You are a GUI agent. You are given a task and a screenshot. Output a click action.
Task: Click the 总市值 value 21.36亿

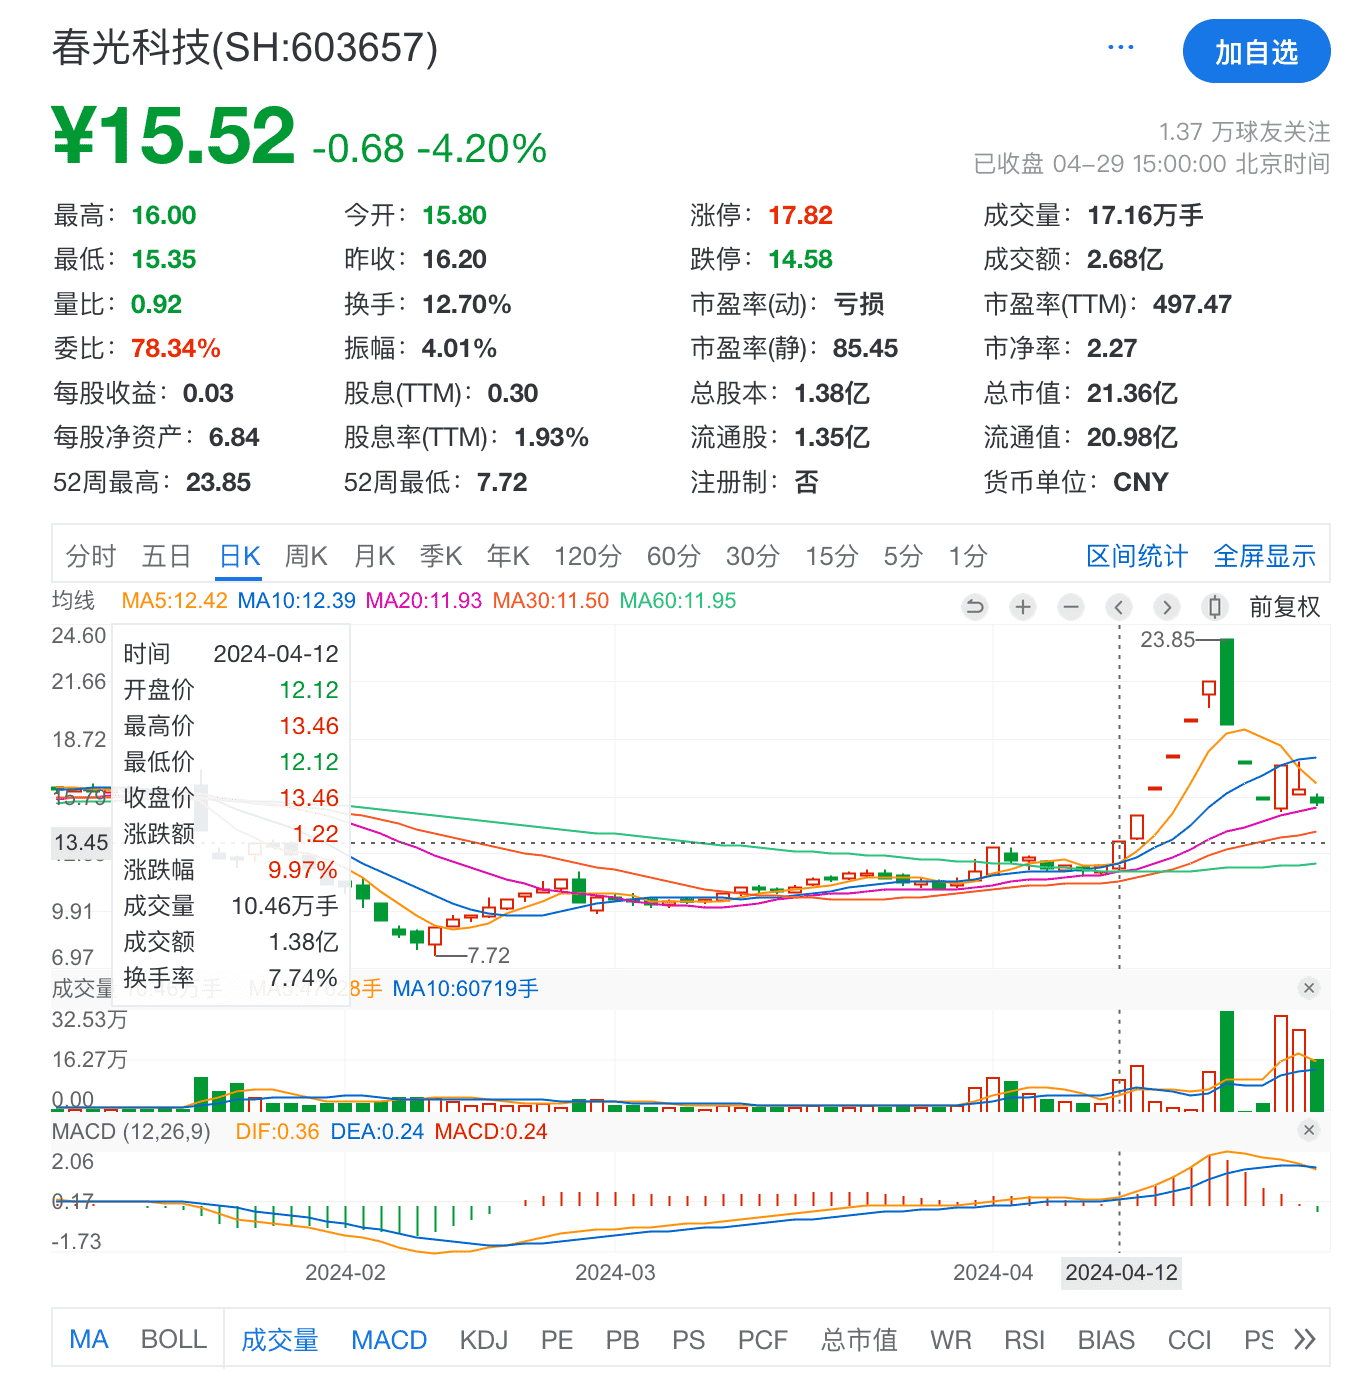click(x=1132, y=393)
